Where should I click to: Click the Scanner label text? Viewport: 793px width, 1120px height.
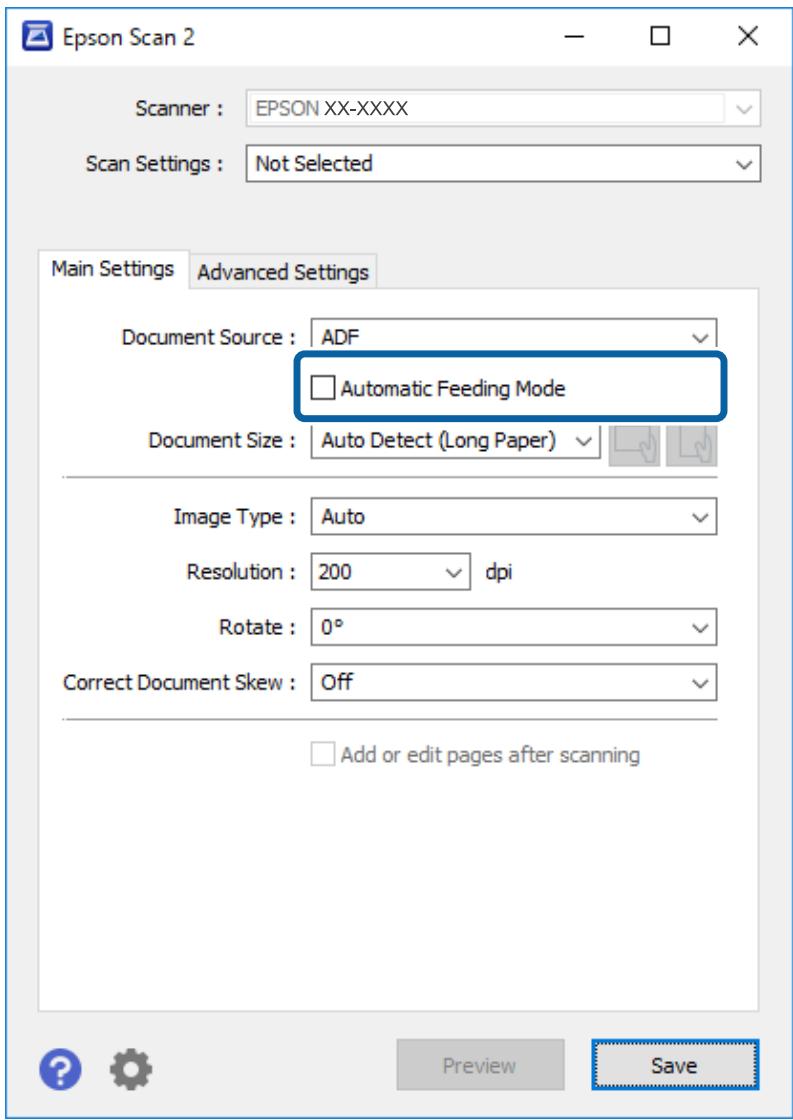(179, 109)
